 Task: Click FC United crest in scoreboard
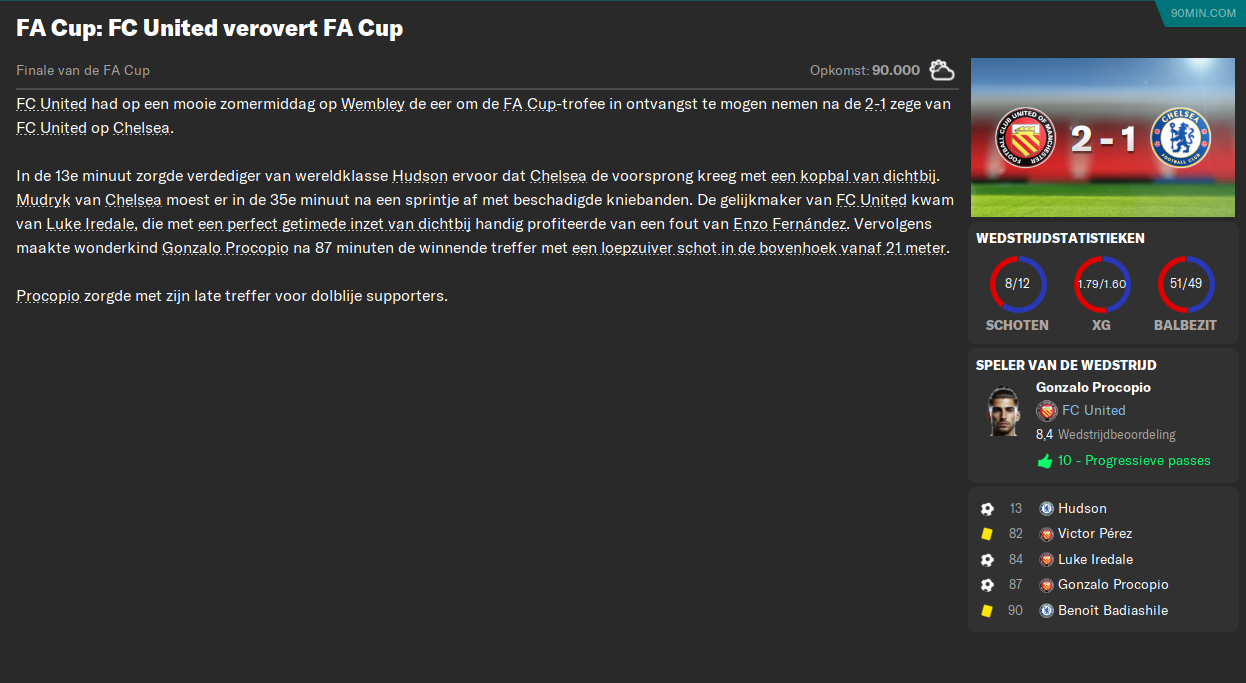[1025, 138]
